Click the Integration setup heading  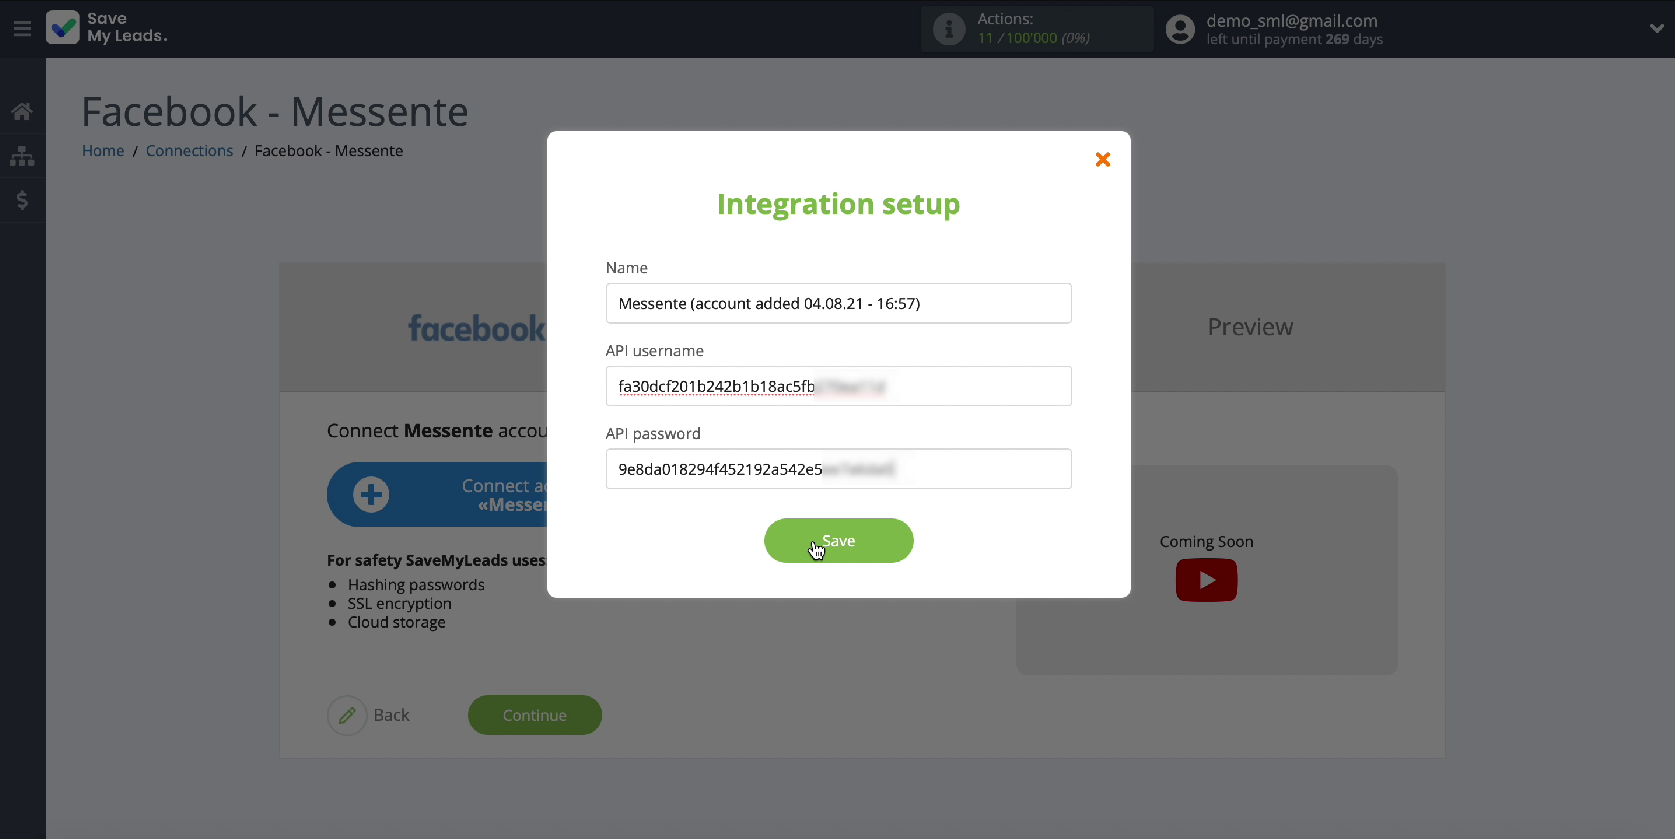(838, 204)
